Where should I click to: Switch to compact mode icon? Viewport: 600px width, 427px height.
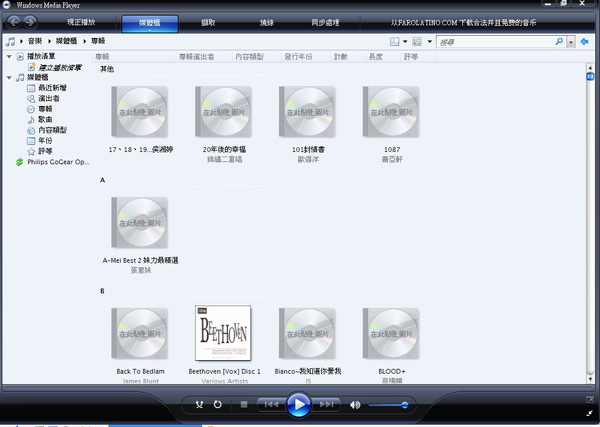point(589,413)
